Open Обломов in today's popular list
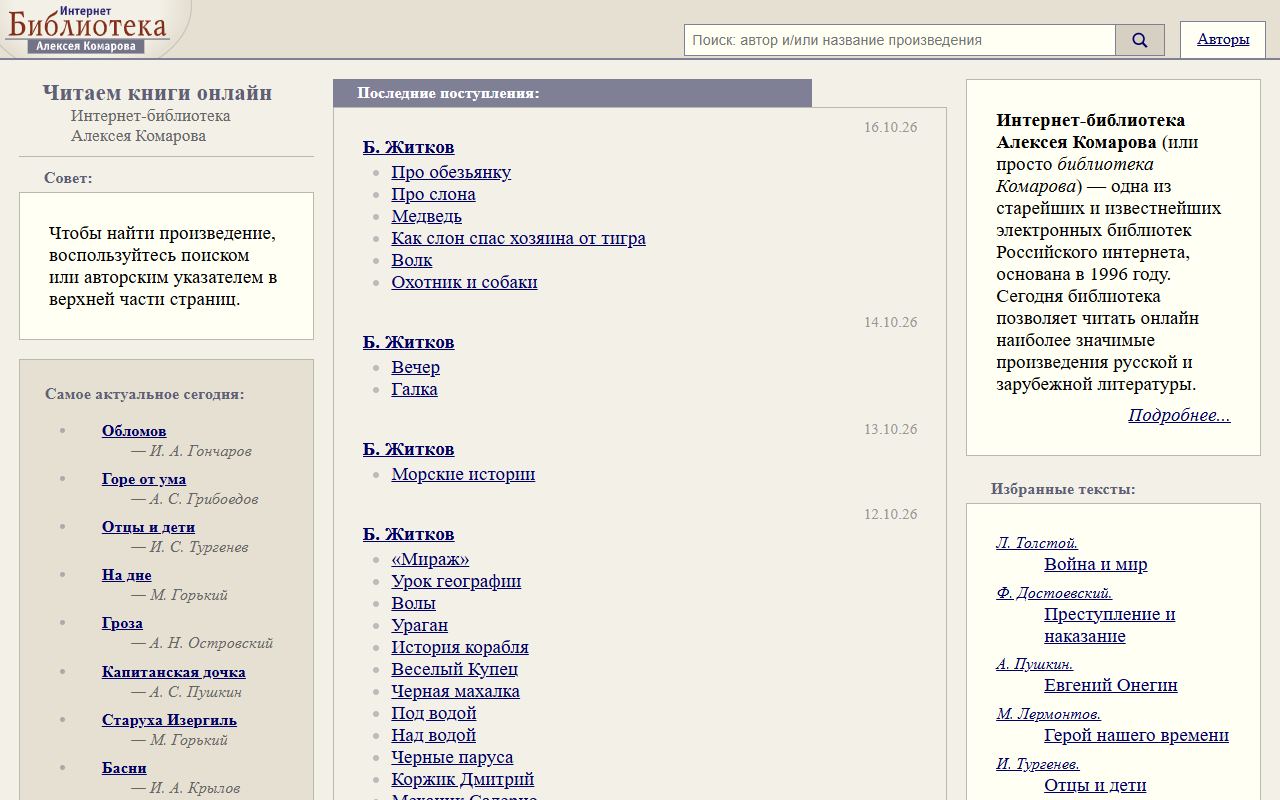The image size is (1280, 800). pos(134,431)
